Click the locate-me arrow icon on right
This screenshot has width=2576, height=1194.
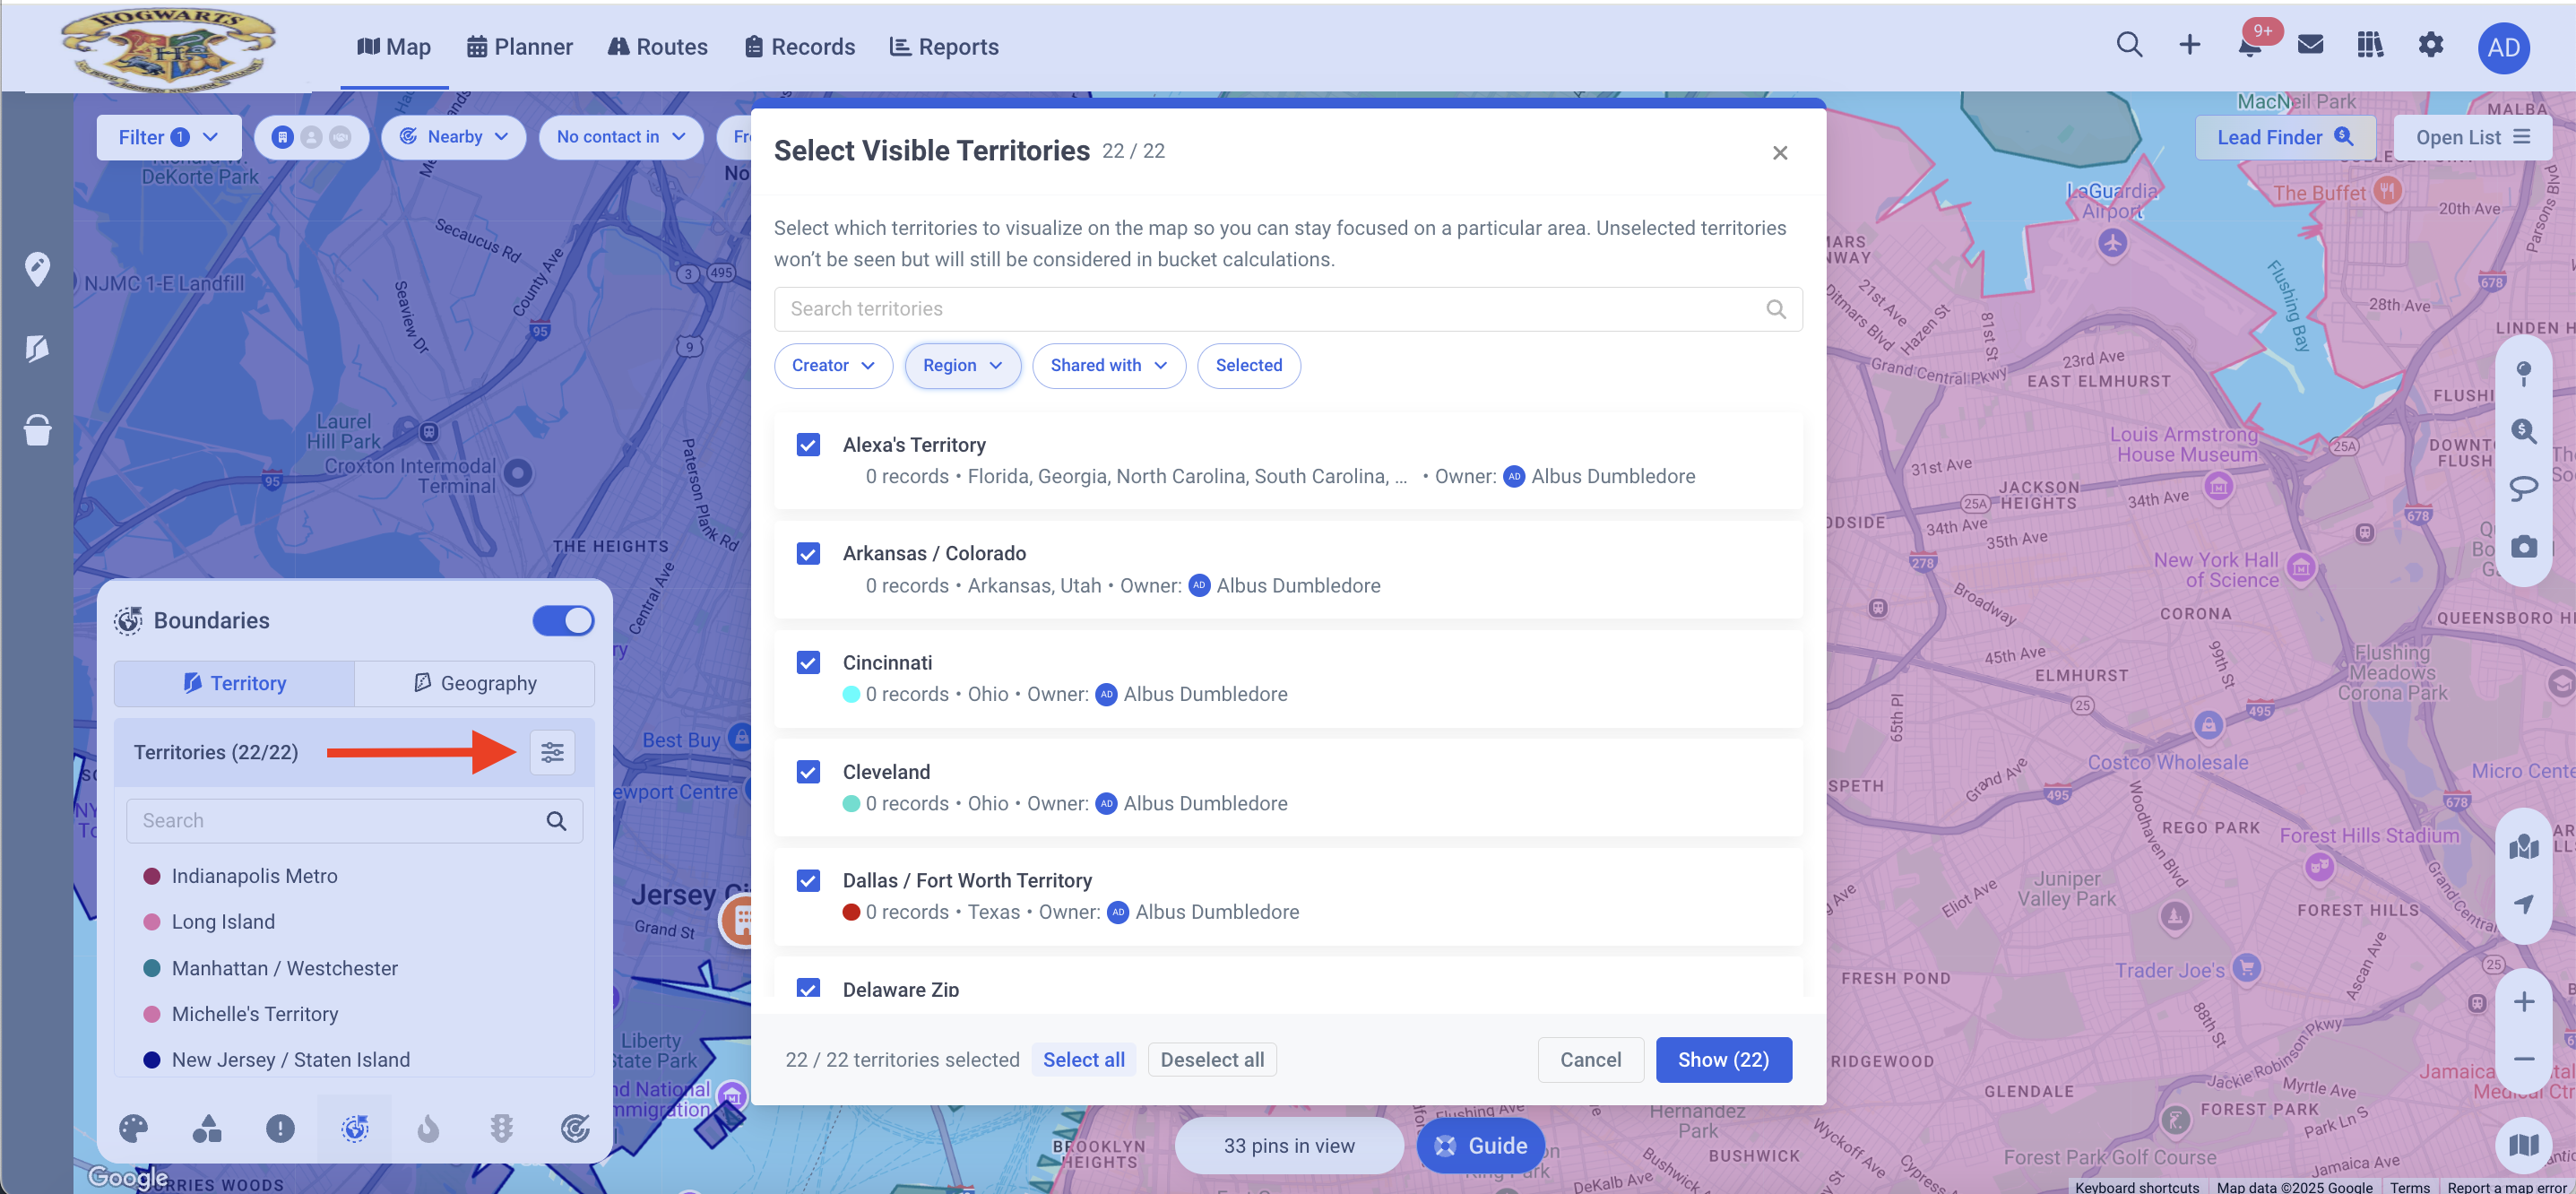(2523, 904)
